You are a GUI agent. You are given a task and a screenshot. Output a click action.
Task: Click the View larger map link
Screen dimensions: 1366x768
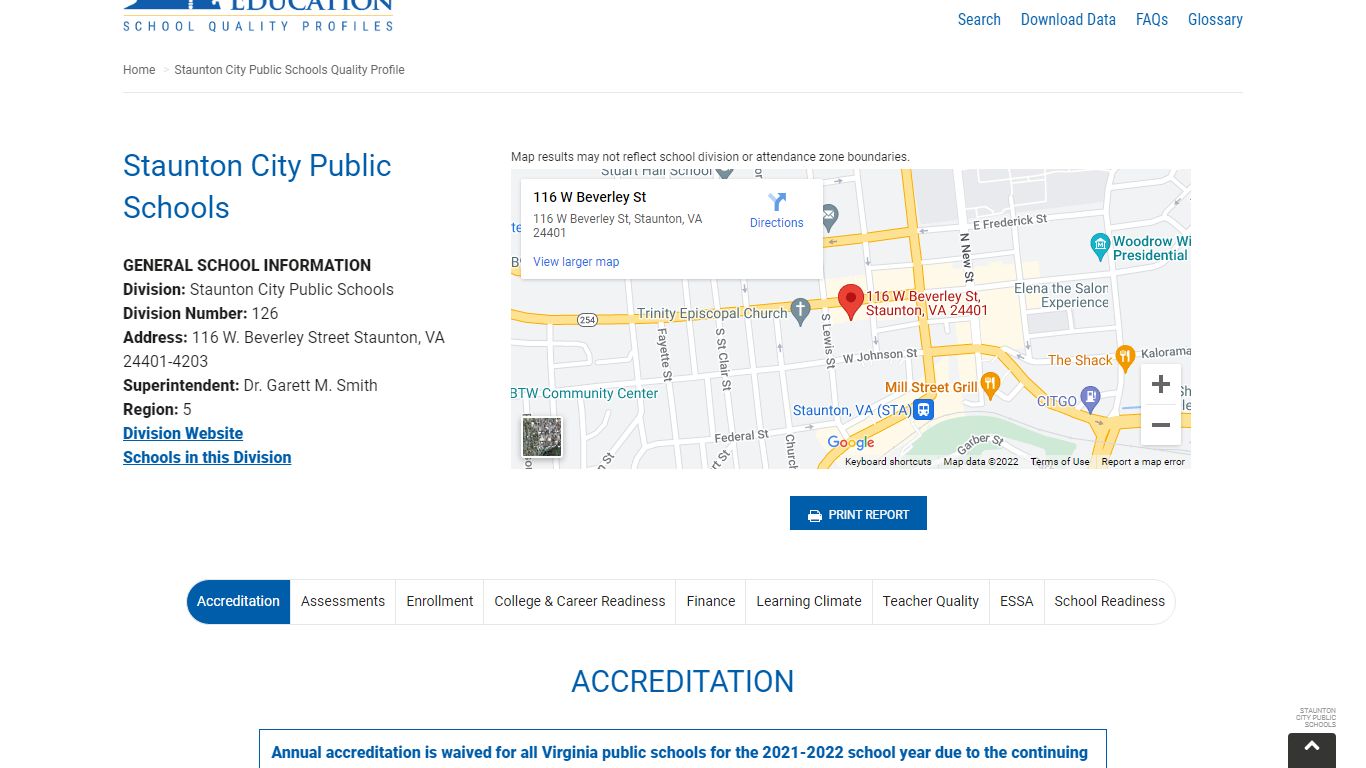(576, 262)
